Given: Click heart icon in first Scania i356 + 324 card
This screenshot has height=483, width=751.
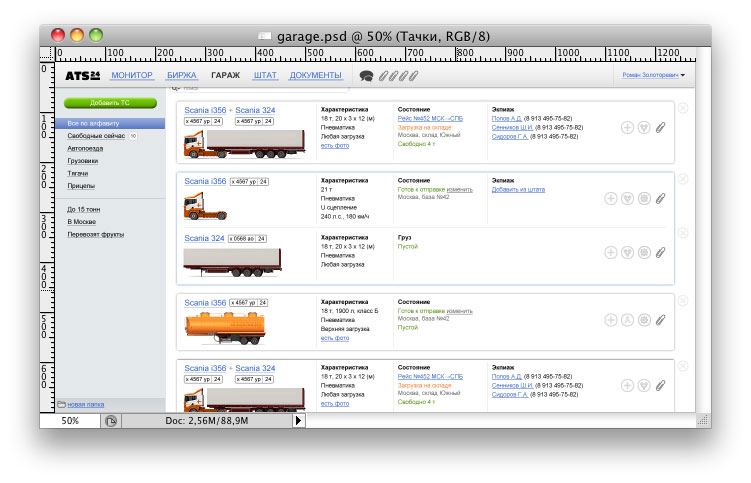Looking at the screenshot, I should pyautogui.click(x=644, y=127).
